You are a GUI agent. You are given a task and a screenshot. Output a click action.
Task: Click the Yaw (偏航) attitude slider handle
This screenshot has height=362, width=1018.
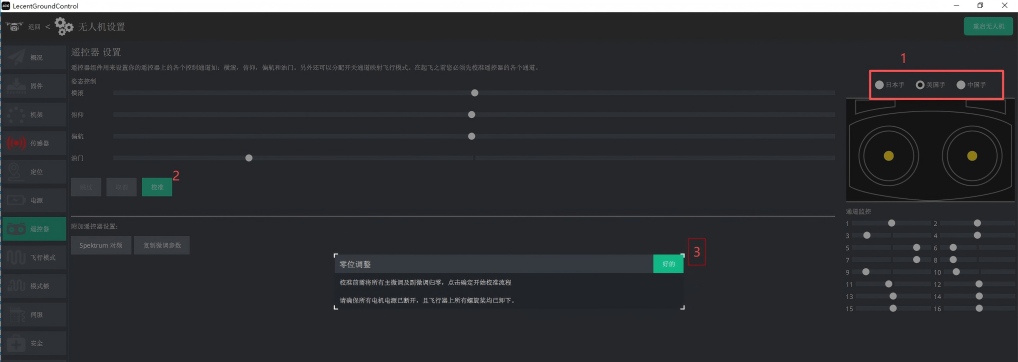(471, 136)
